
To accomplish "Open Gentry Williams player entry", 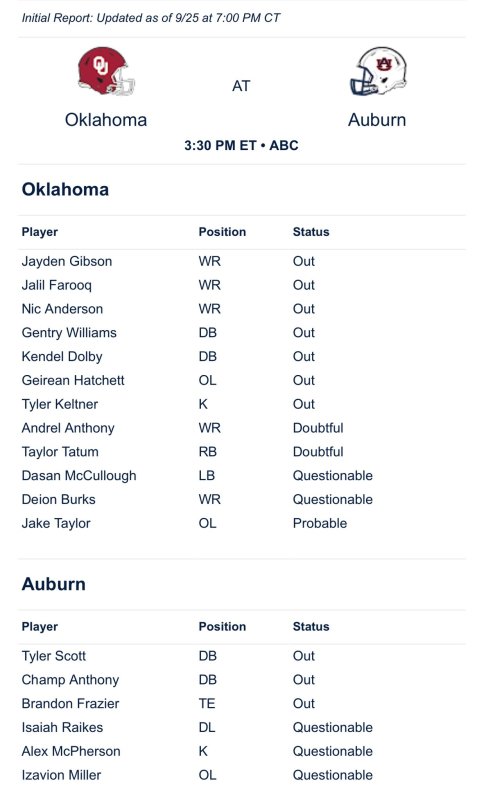I will coord(69,333).
